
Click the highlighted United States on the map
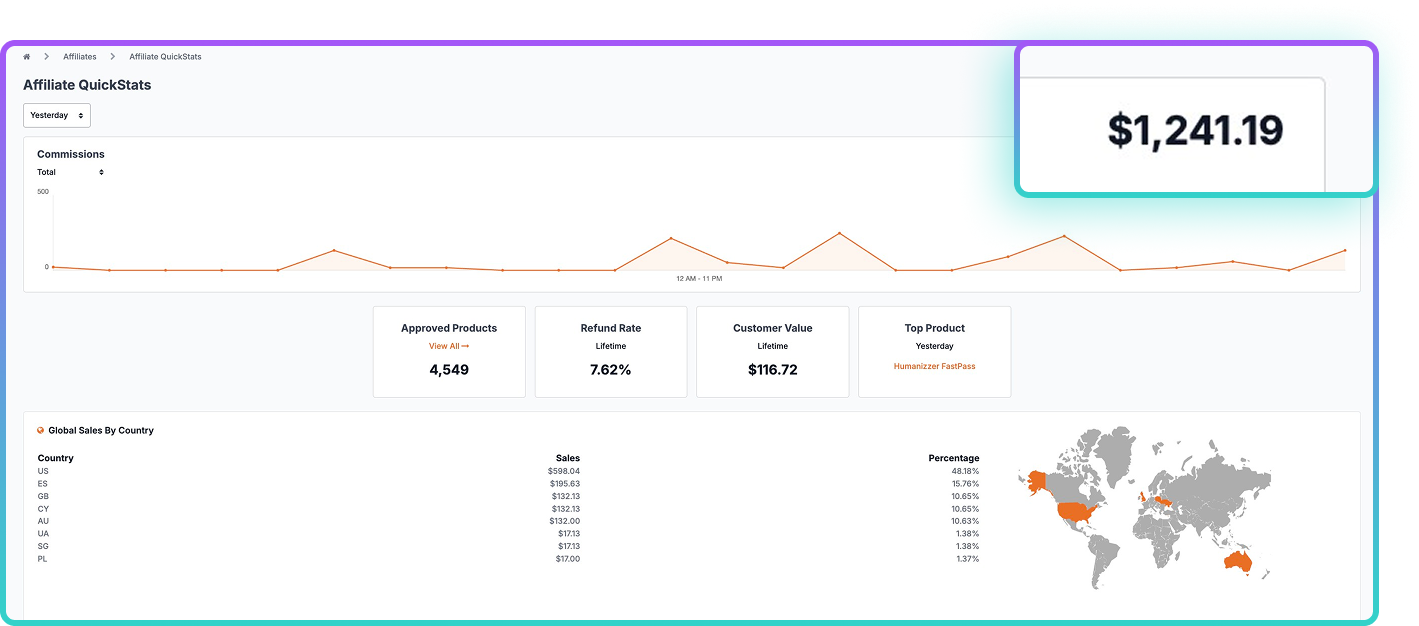pyautogui.click(x=1076, y=514)
